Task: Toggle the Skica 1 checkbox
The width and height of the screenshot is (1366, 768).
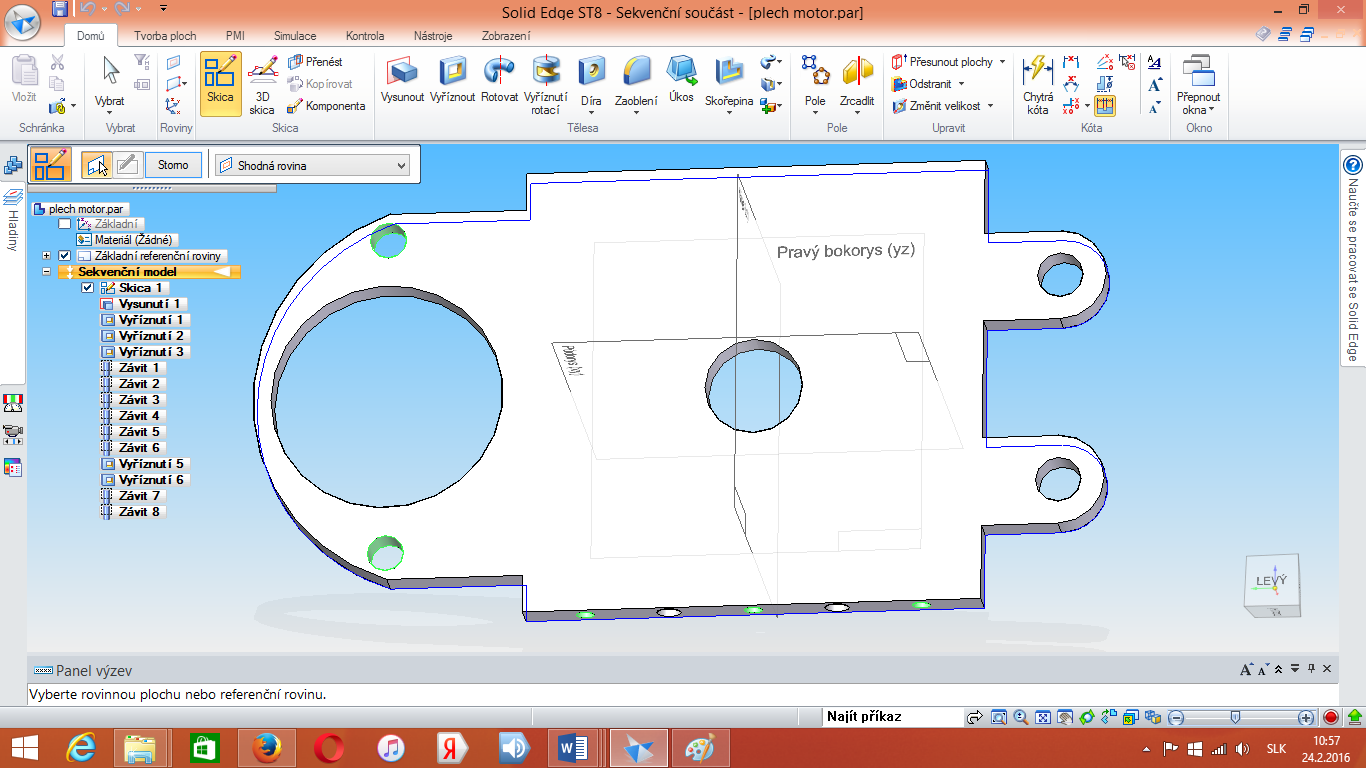Action: coord(87,288)
